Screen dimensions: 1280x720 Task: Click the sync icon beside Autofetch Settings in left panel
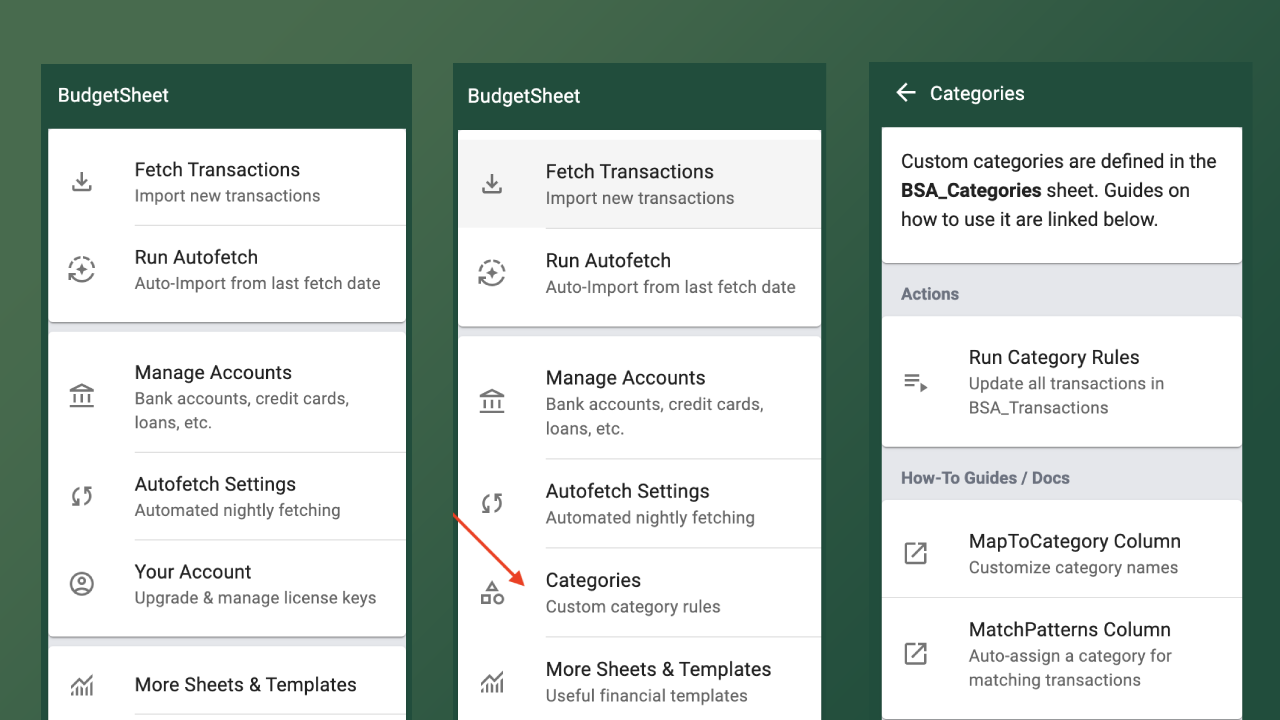point(82,496)
